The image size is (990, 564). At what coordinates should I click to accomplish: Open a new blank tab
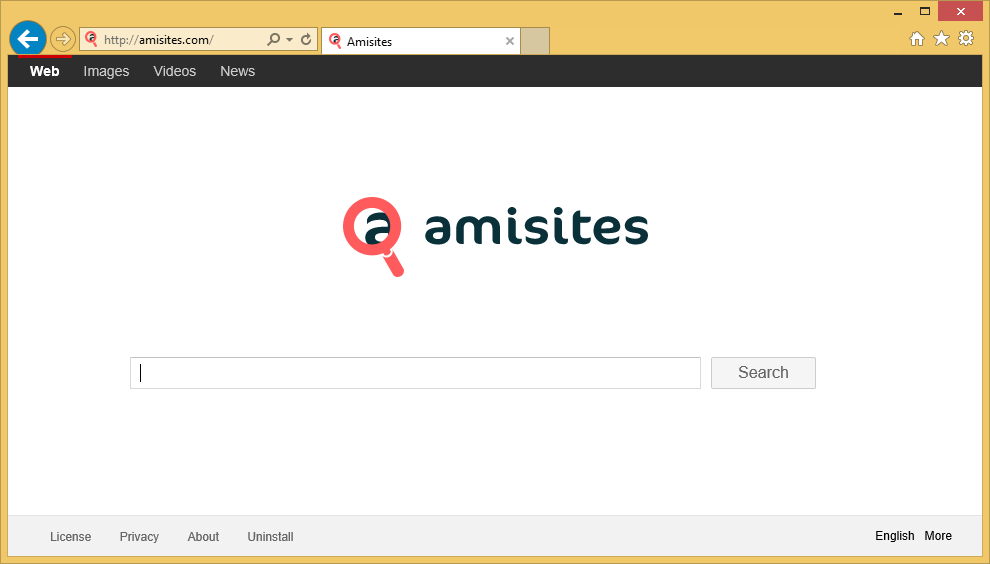[x=535, y=41]
